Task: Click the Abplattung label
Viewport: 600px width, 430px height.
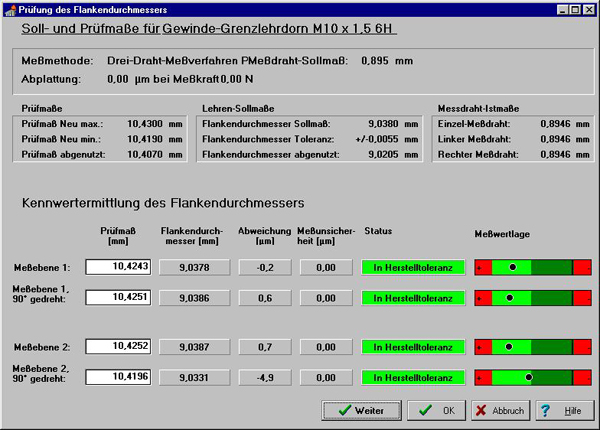Action: point(51,79)
